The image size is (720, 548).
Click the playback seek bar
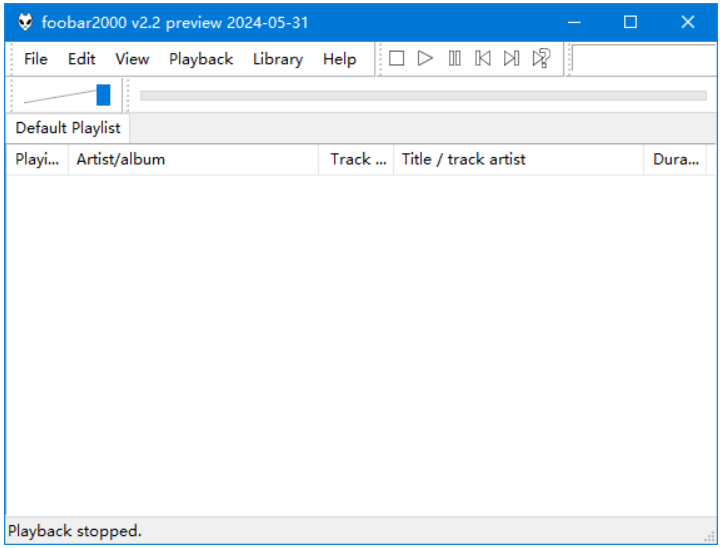[423, 96]
